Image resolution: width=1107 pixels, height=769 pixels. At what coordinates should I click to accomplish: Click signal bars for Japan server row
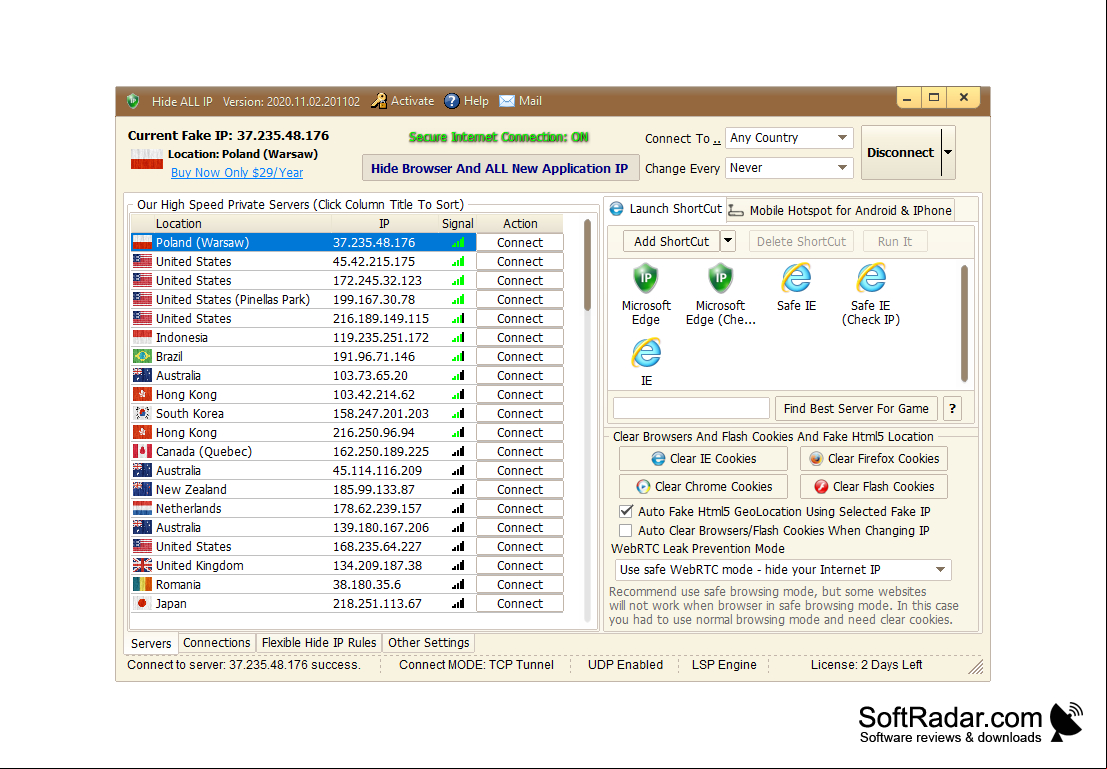click(458, 604)
